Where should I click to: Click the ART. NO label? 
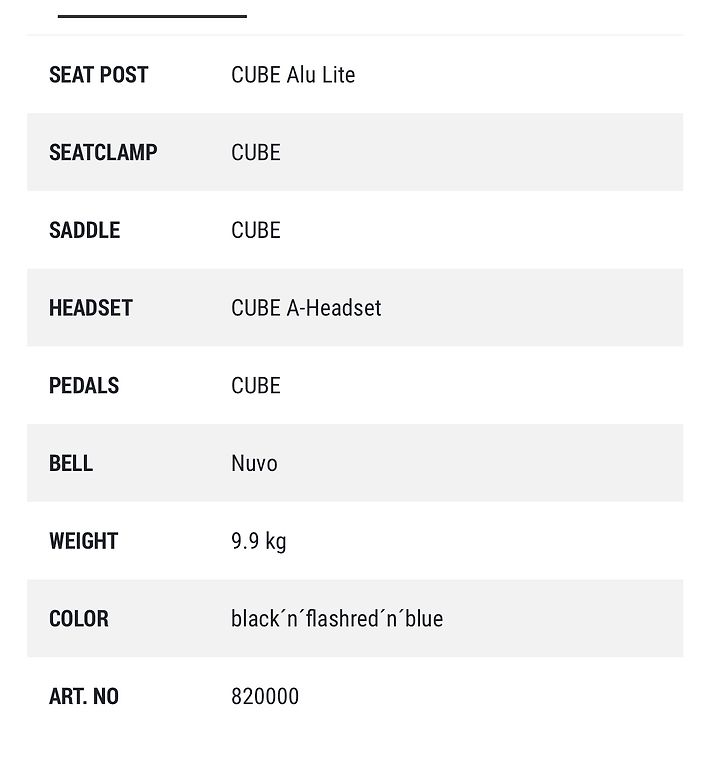click(x=84, y=696)
